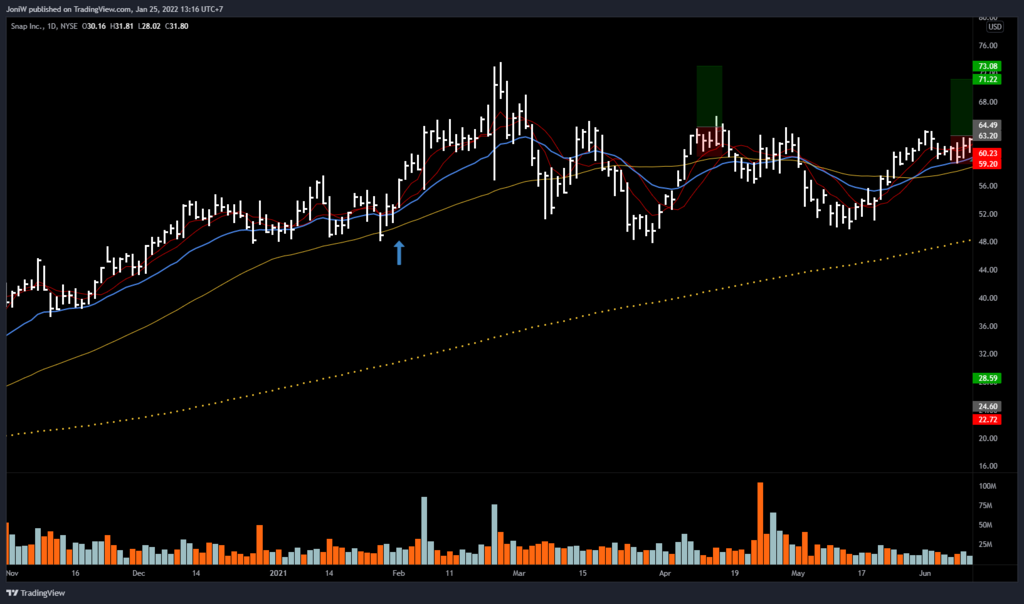Open the USD currency selector
Viewport: 1024px width, 604px height.
[994, 27]
